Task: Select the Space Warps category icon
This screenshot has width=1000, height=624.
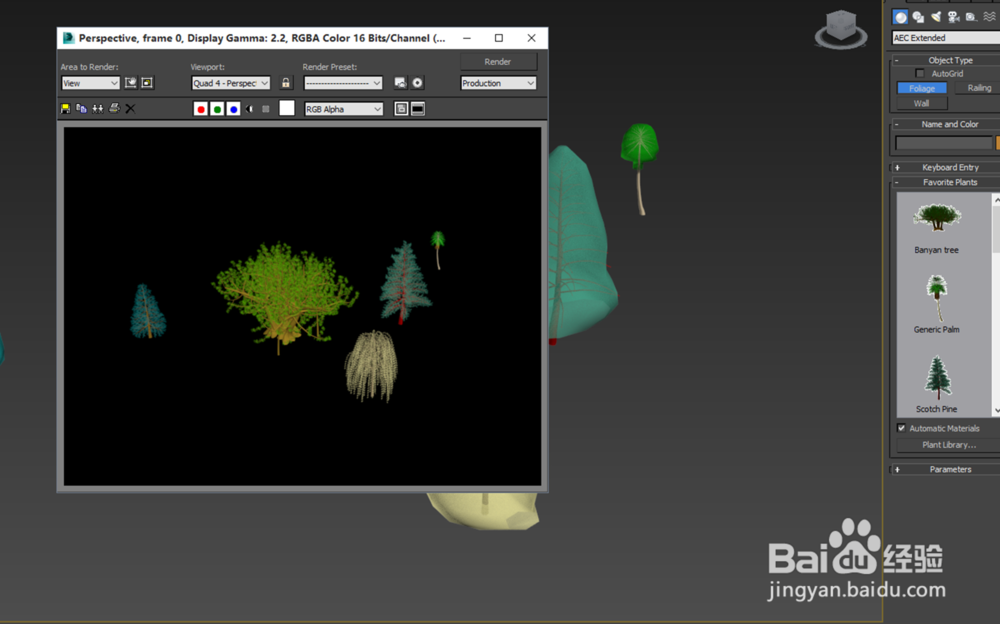Action: (989, 17)
